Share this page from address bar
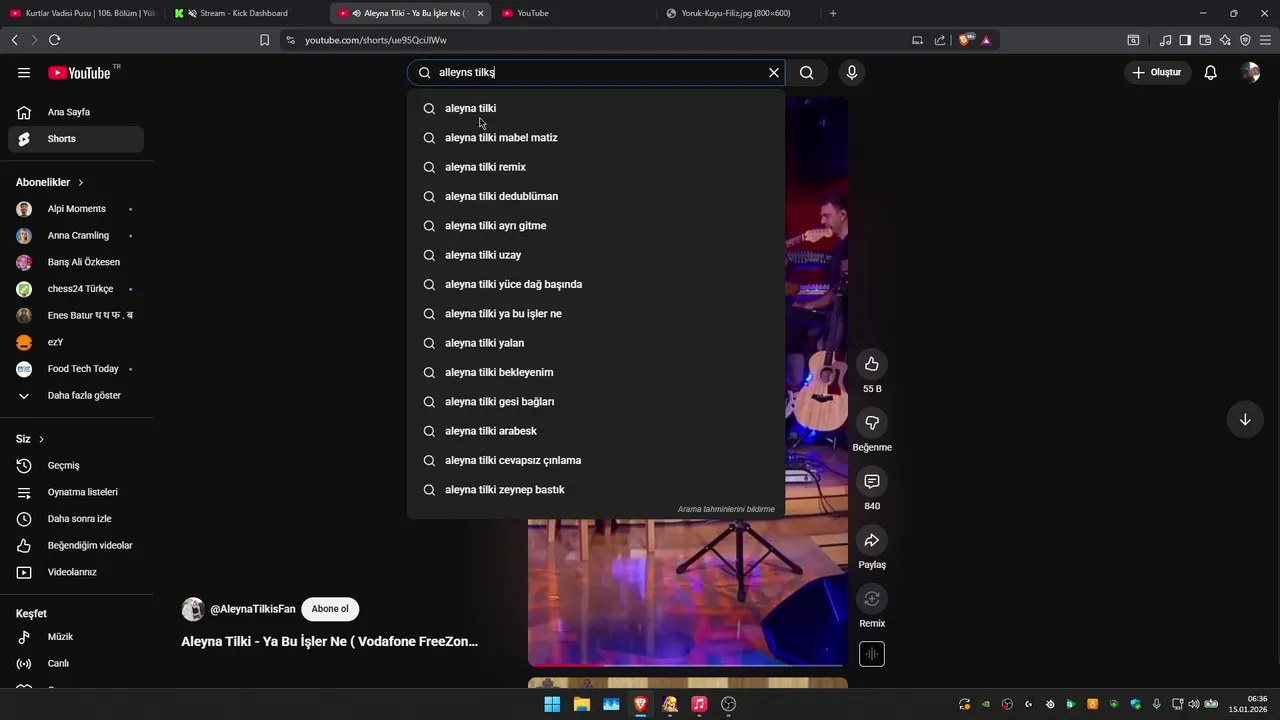The height and width of the screenshot is (720, 1280). pyautogui.click(x=940, y=40)
